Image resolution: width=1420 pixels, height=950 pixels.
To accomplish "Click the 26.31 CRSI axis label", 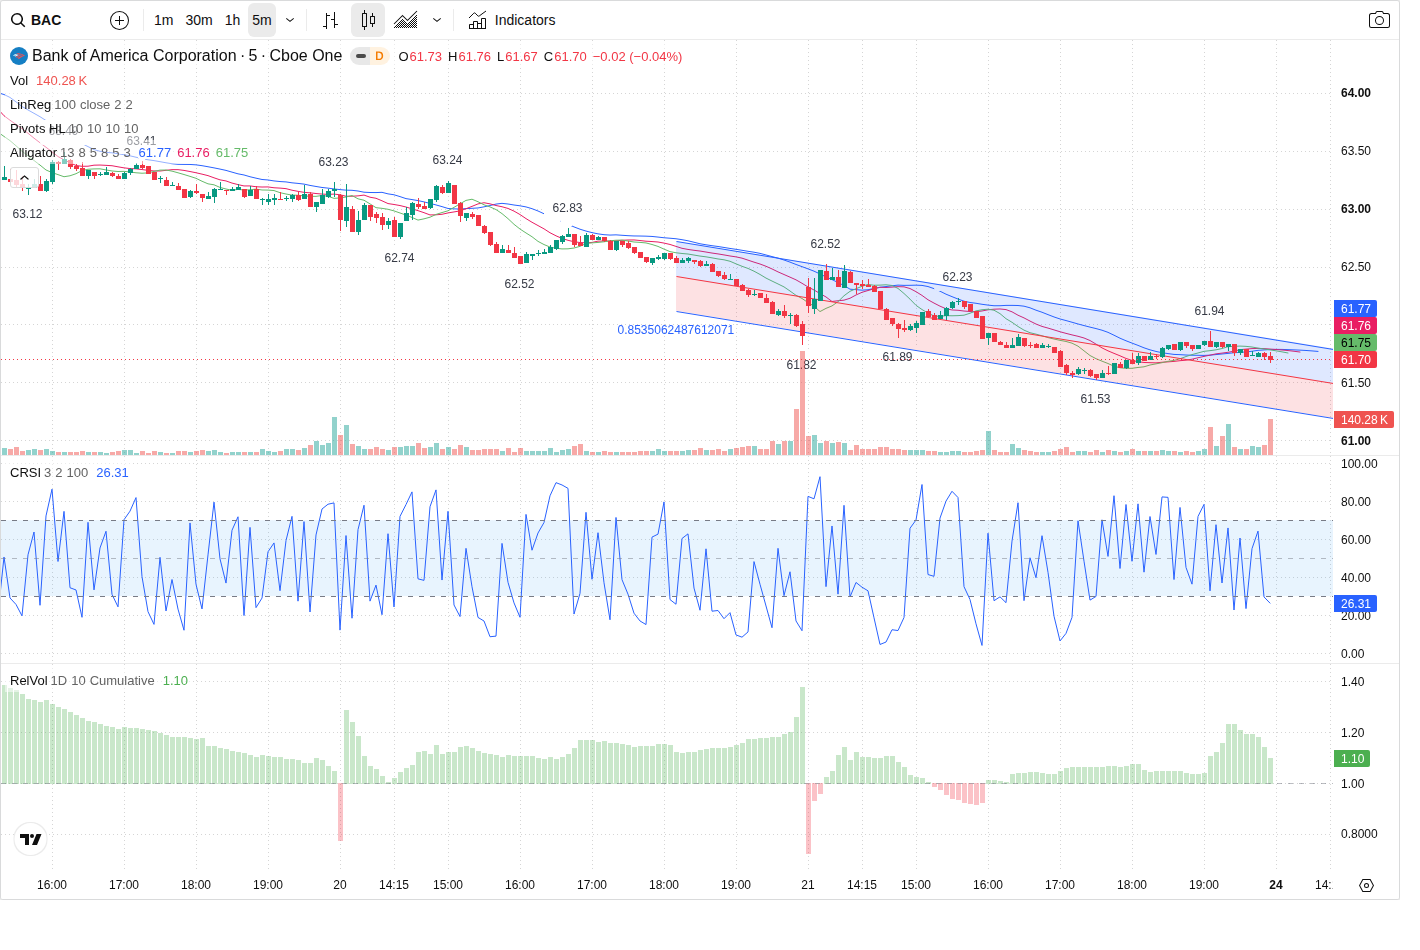I will [x=1356, y=604].
